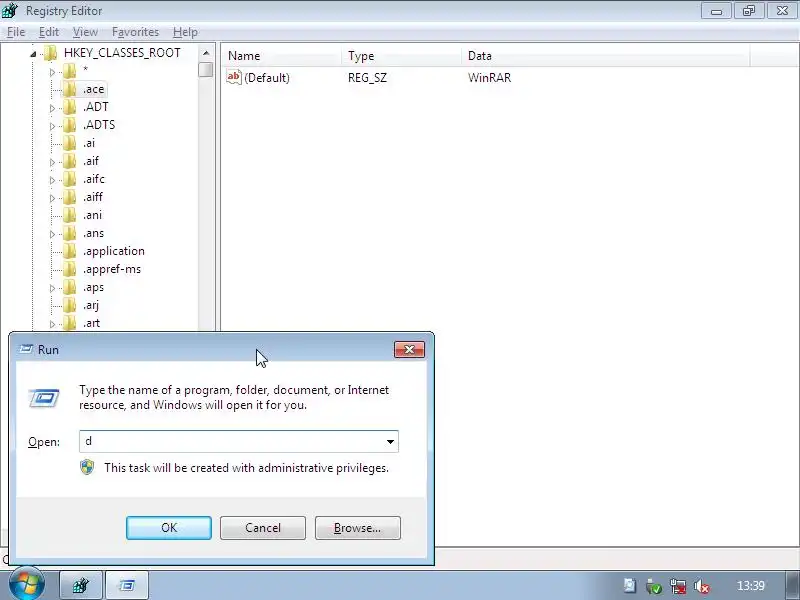Collapse the HKEY_CLASSES_ROOT tree node
The height and width of the screenshot is (600, 800).
[33, 54]
